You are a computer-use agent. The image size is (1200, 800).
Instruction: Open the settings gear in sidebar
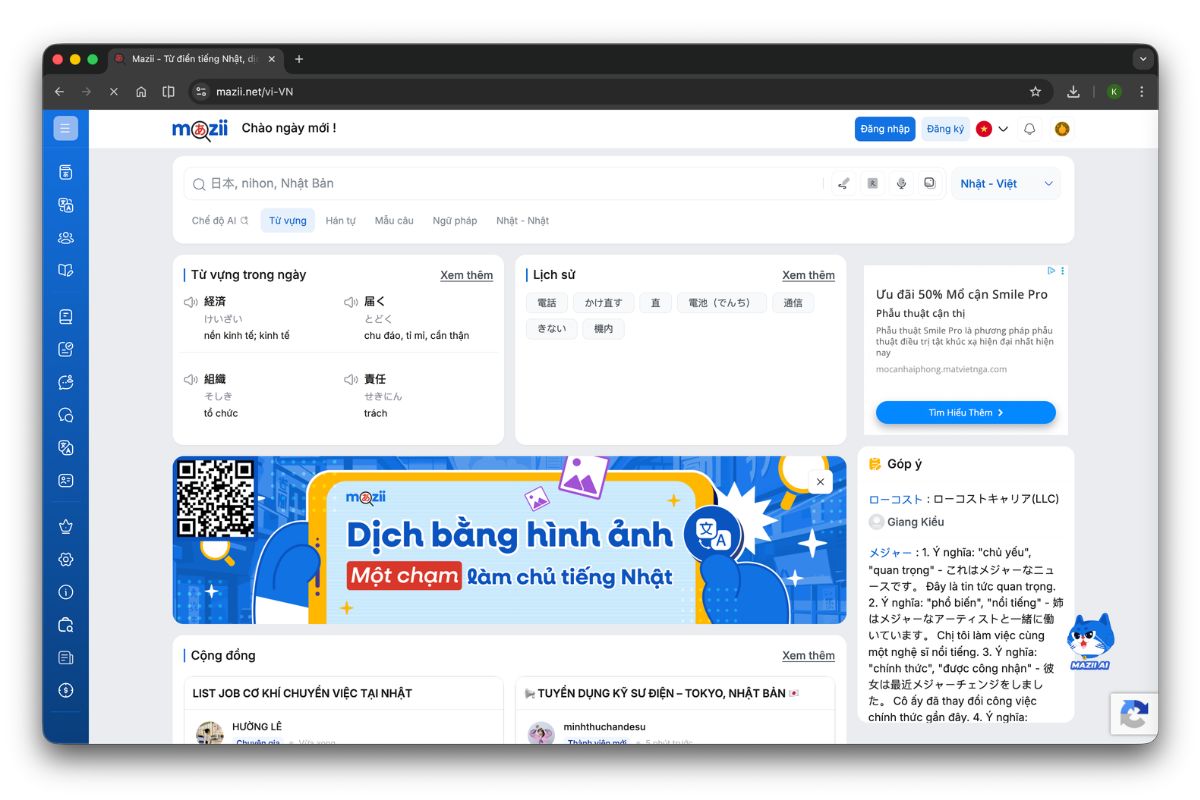[x=65, y=559]
